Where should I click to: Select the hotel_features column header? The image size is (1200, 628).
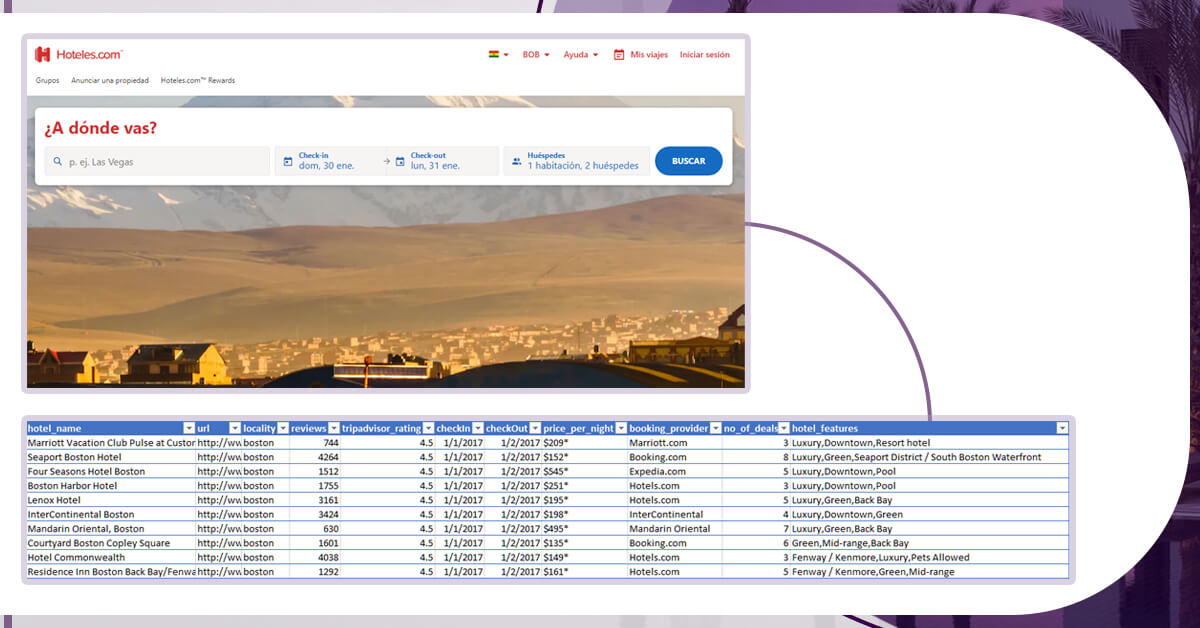[x=930, y=428]
